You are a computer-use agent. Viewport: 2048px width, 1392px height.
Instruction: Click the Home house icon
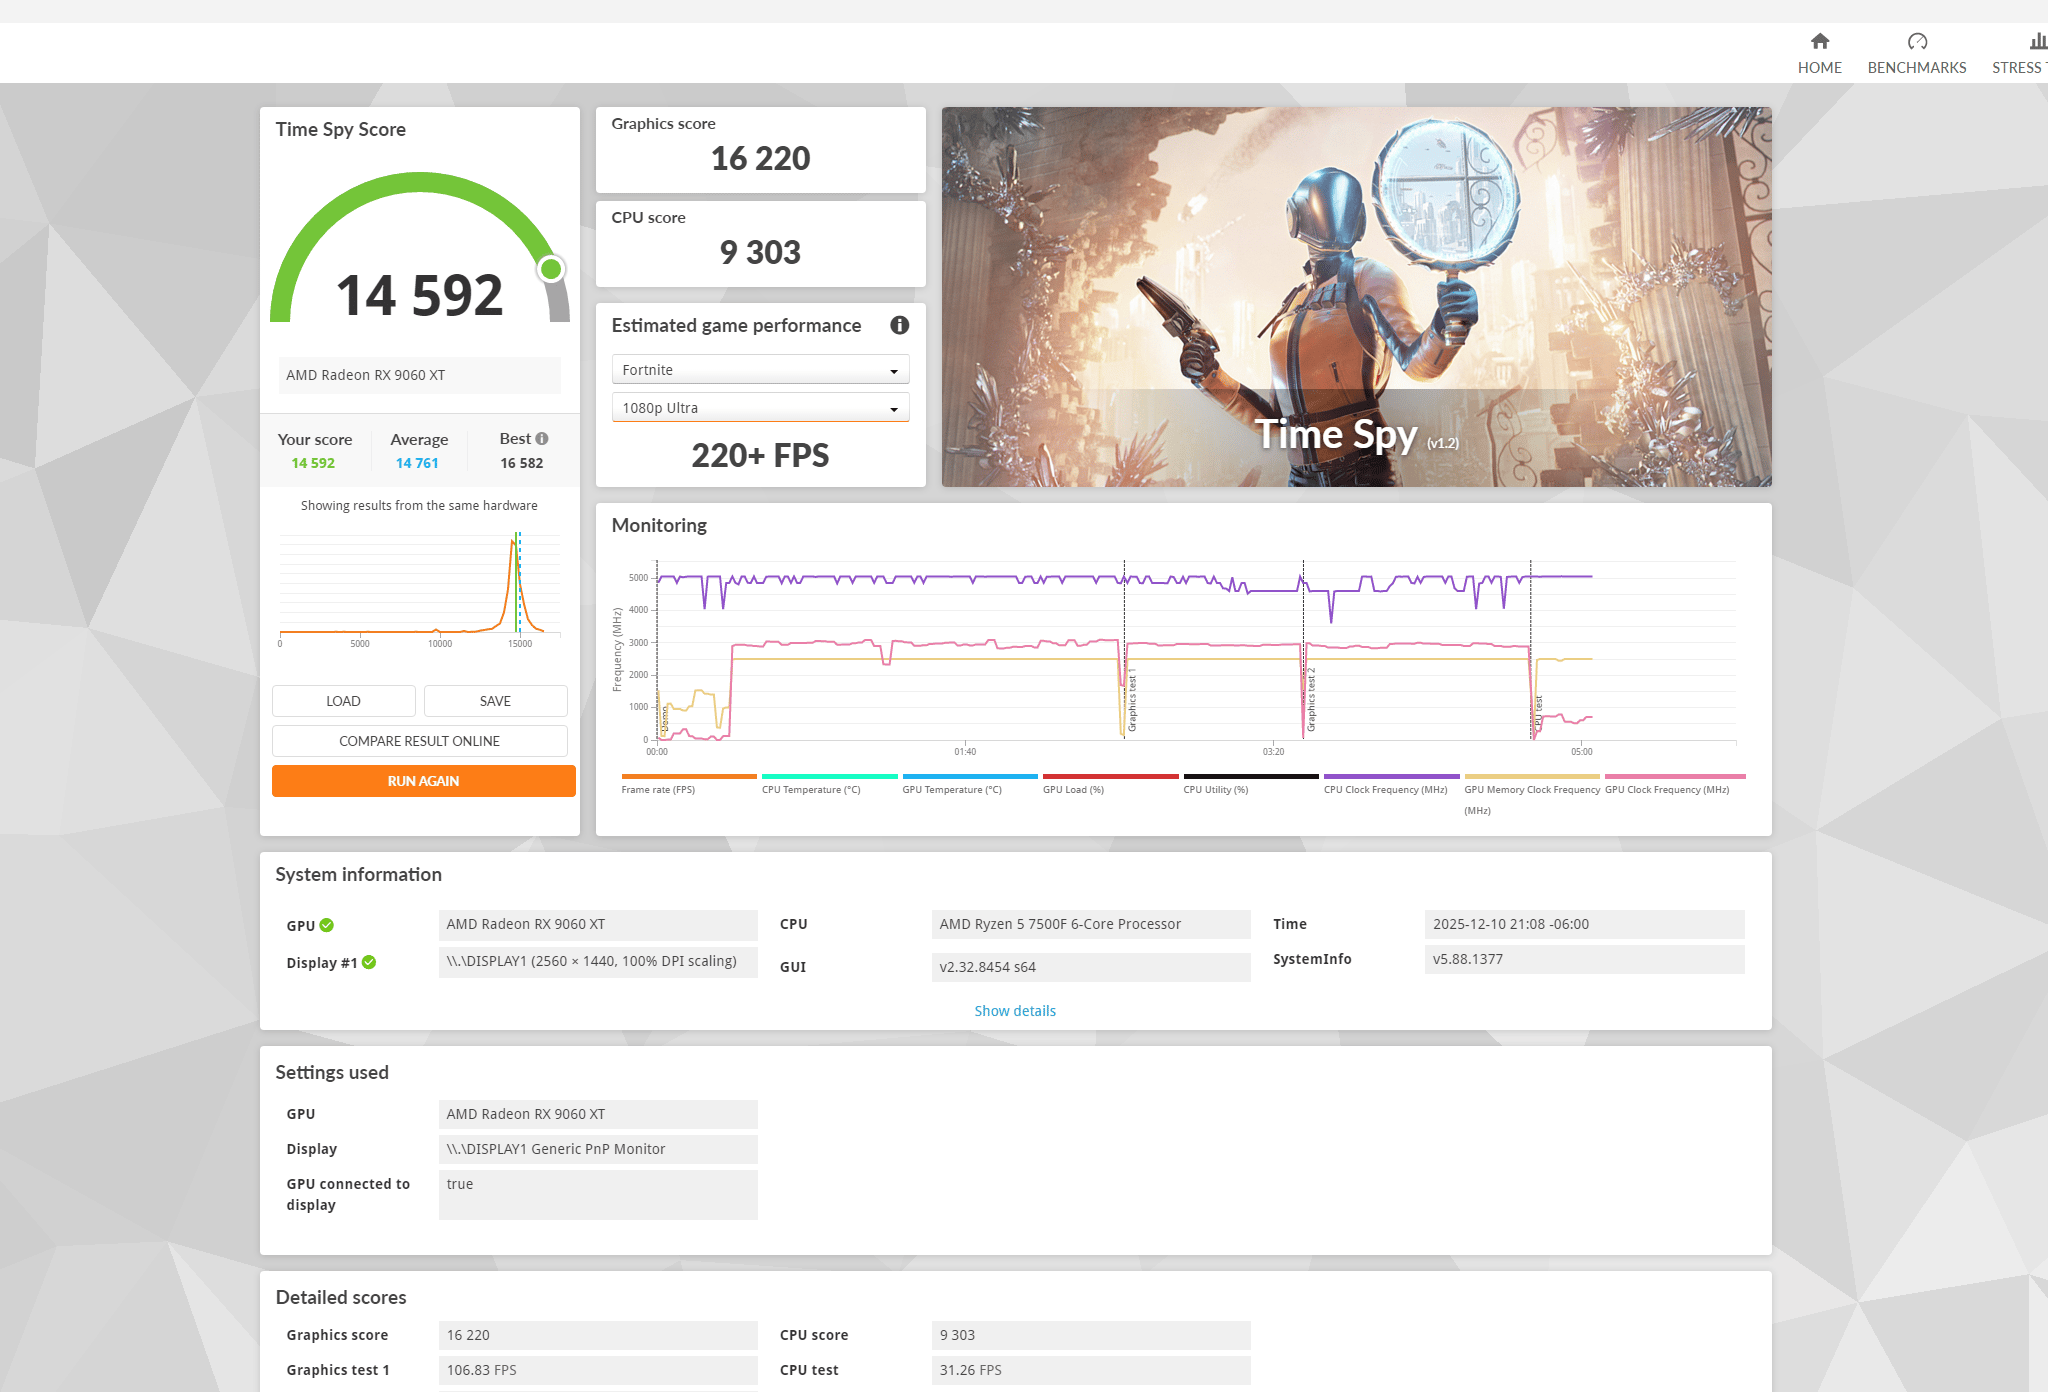[x=1819, y=41]
